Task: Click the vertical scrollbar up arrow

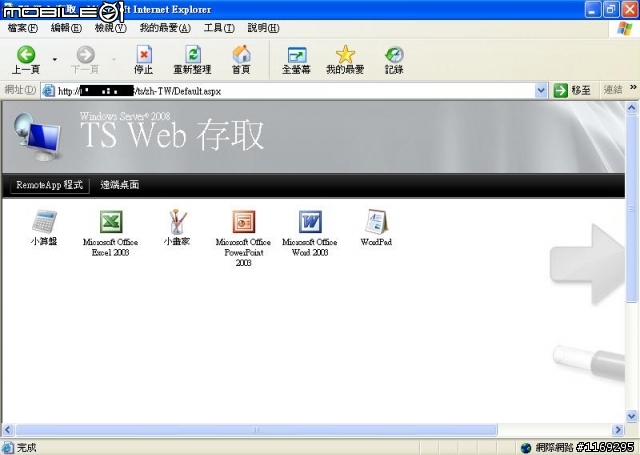Action: coord(631,108)
